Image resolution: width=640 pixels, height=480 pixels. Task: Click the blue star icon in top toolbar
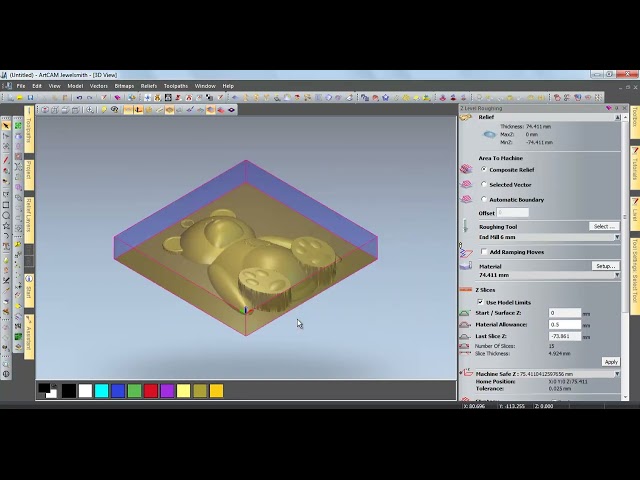point(386,98)
